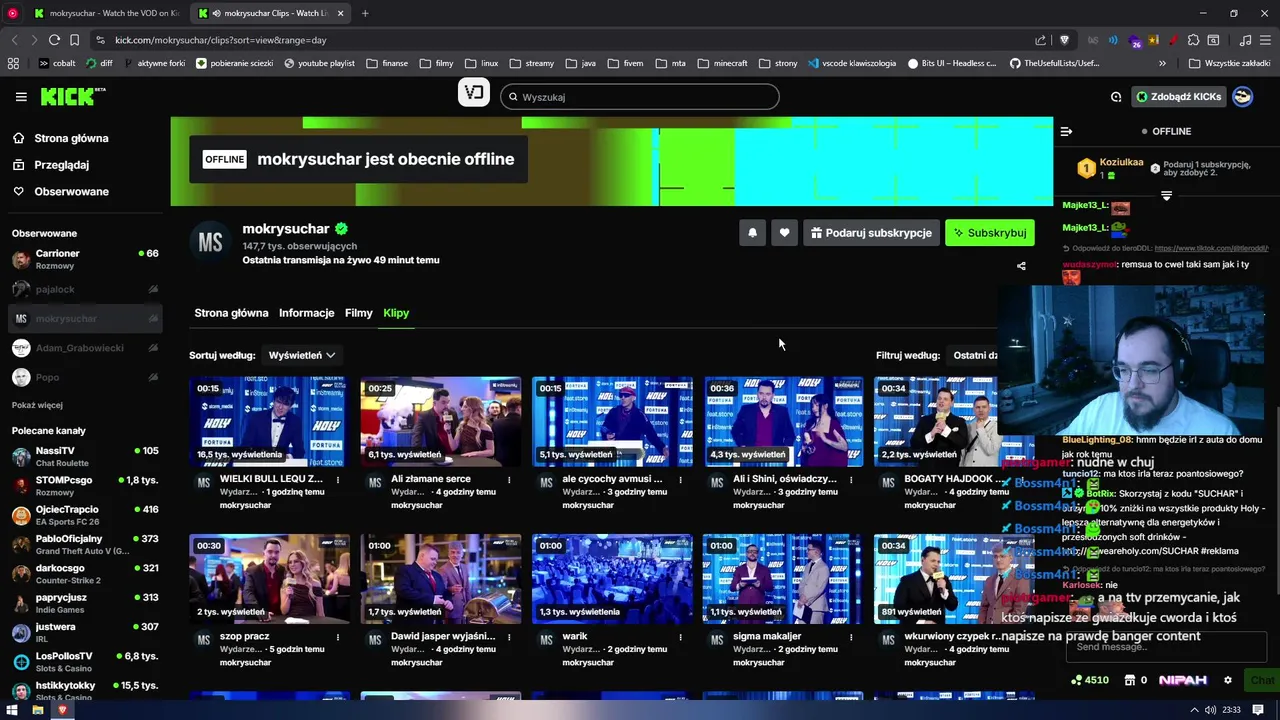This screenshot has height=720, width=1280.
Task: Switch to first browser tab Watch the VOD
Action: click(107, 13)
